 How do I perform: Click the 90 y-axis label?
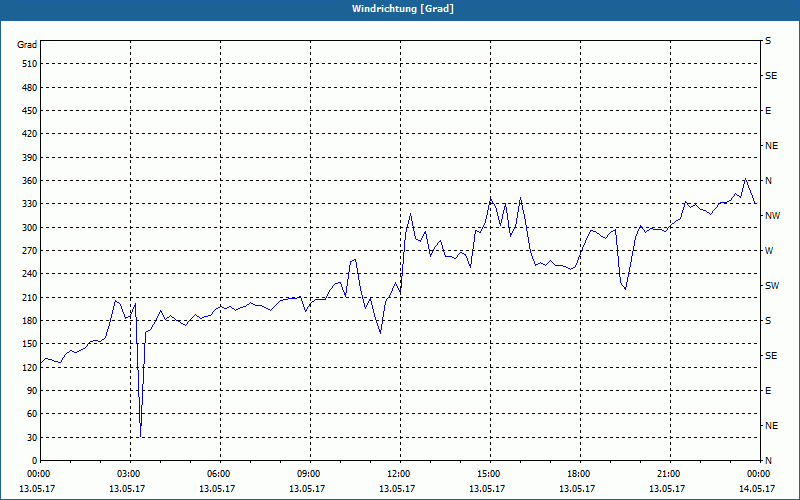tap(32, 391)
